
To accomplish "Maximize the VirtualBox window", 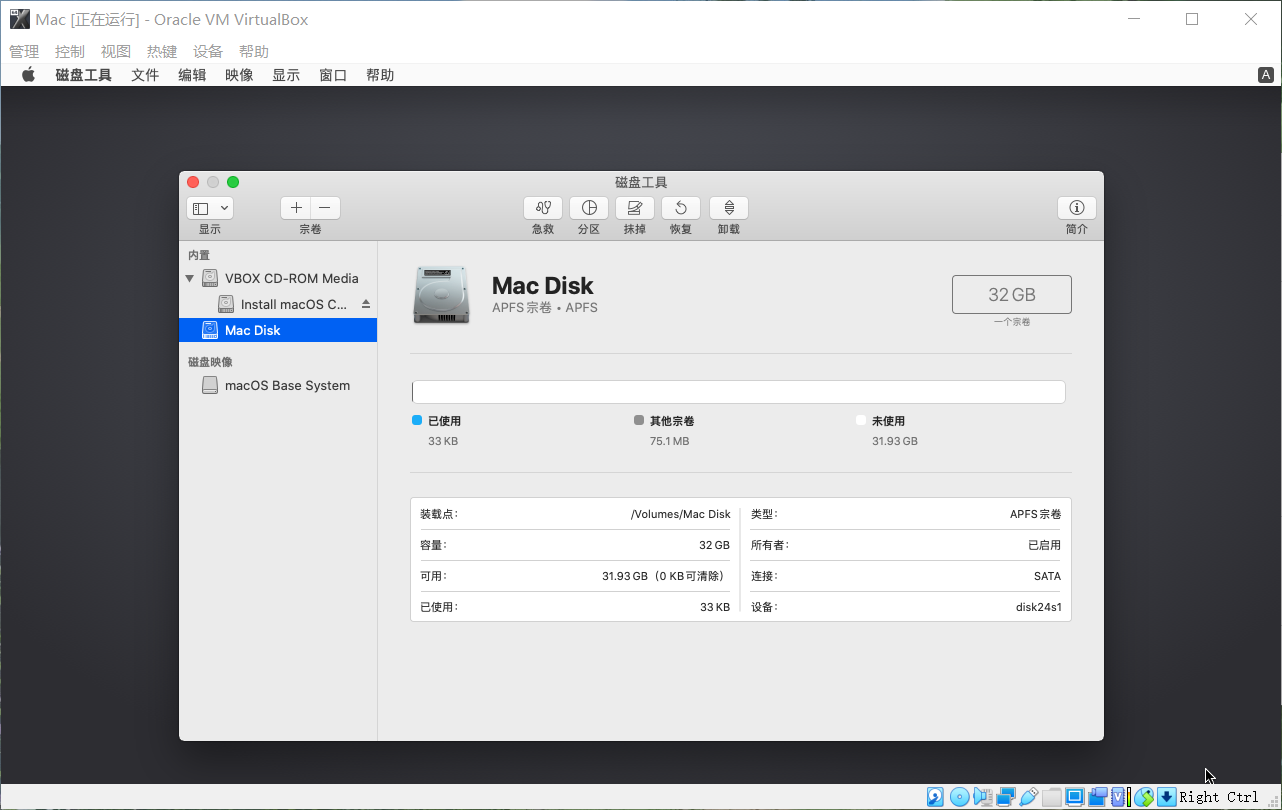I will tap(1192, 19).
